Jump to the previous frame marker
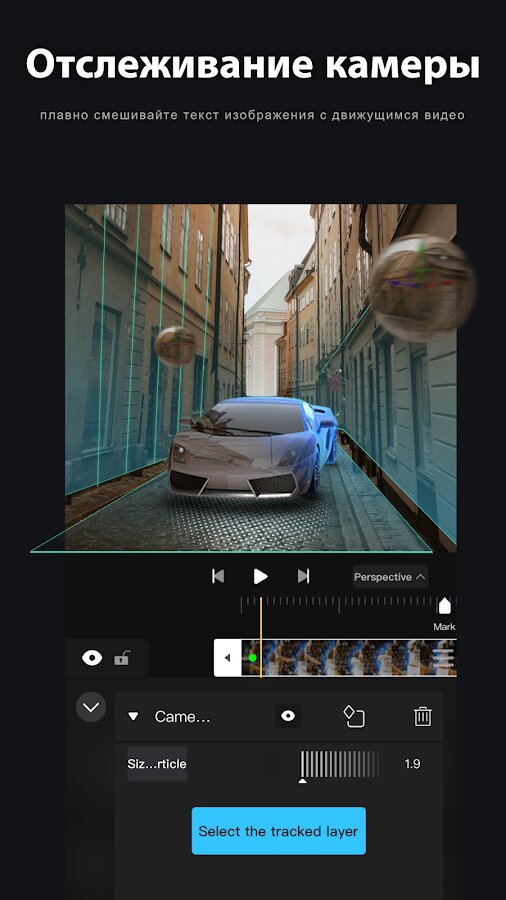The width and height of the screenshot is (506, 900). (218, 576)
